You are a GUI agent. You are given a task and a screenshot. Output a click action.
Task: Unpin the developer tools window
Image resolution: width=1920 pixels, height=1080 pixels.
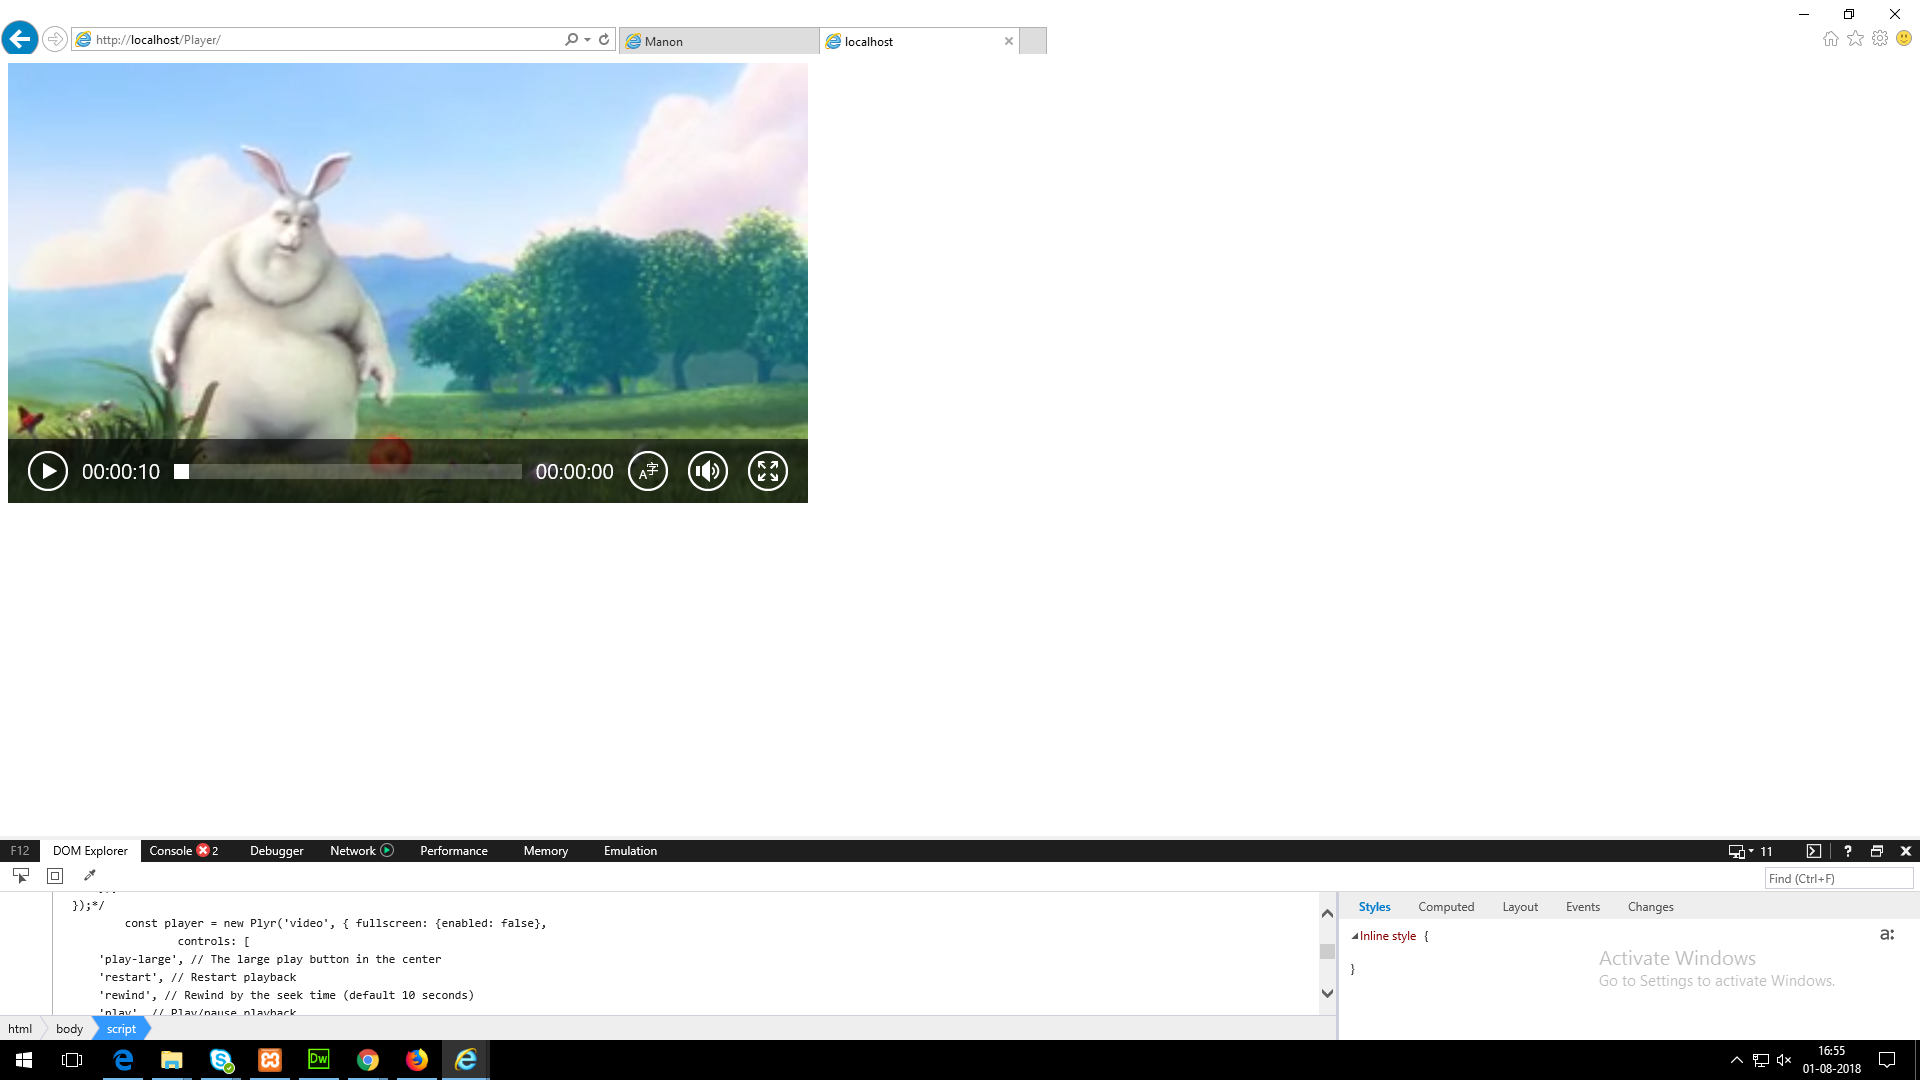point(1877,851)
